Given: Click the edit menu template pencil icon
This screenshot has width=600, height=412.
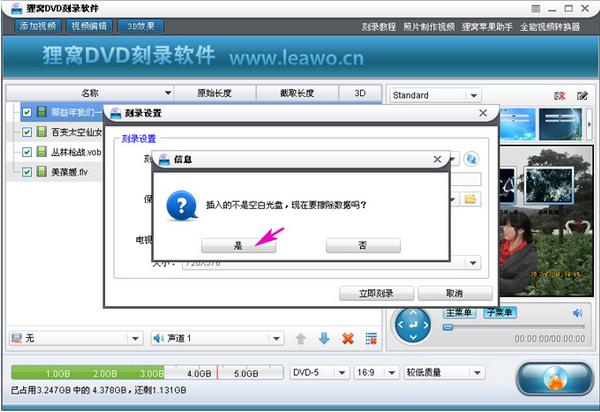Looking at the screenshot, I should [x=583, y=96].
